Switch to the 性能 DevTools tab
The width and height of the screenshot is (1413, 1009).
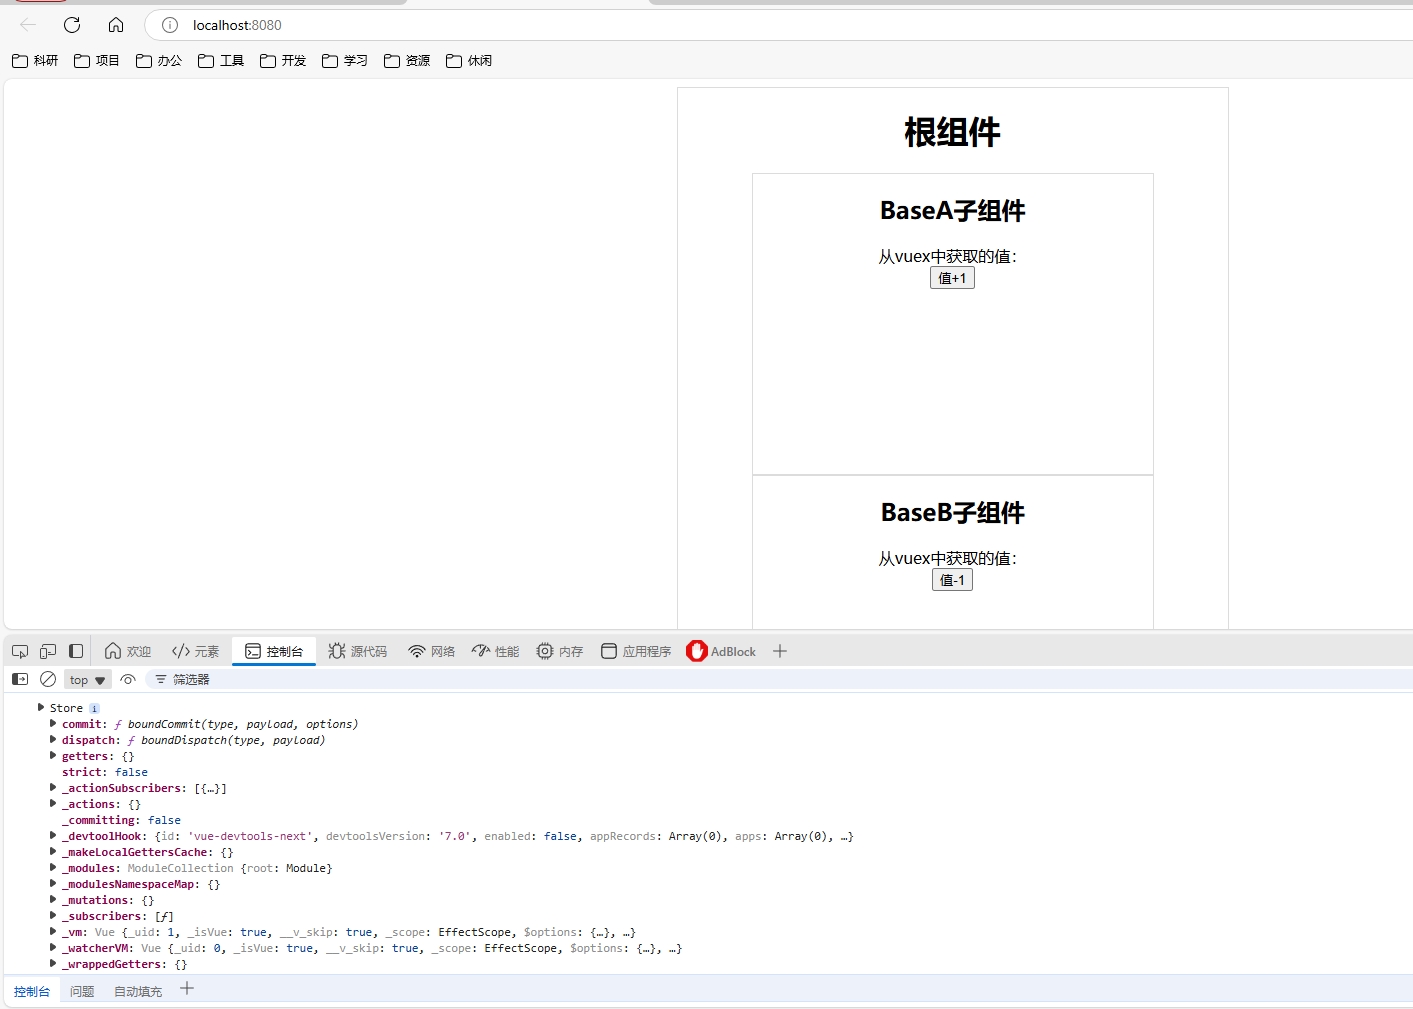click(x=496, y=651)
